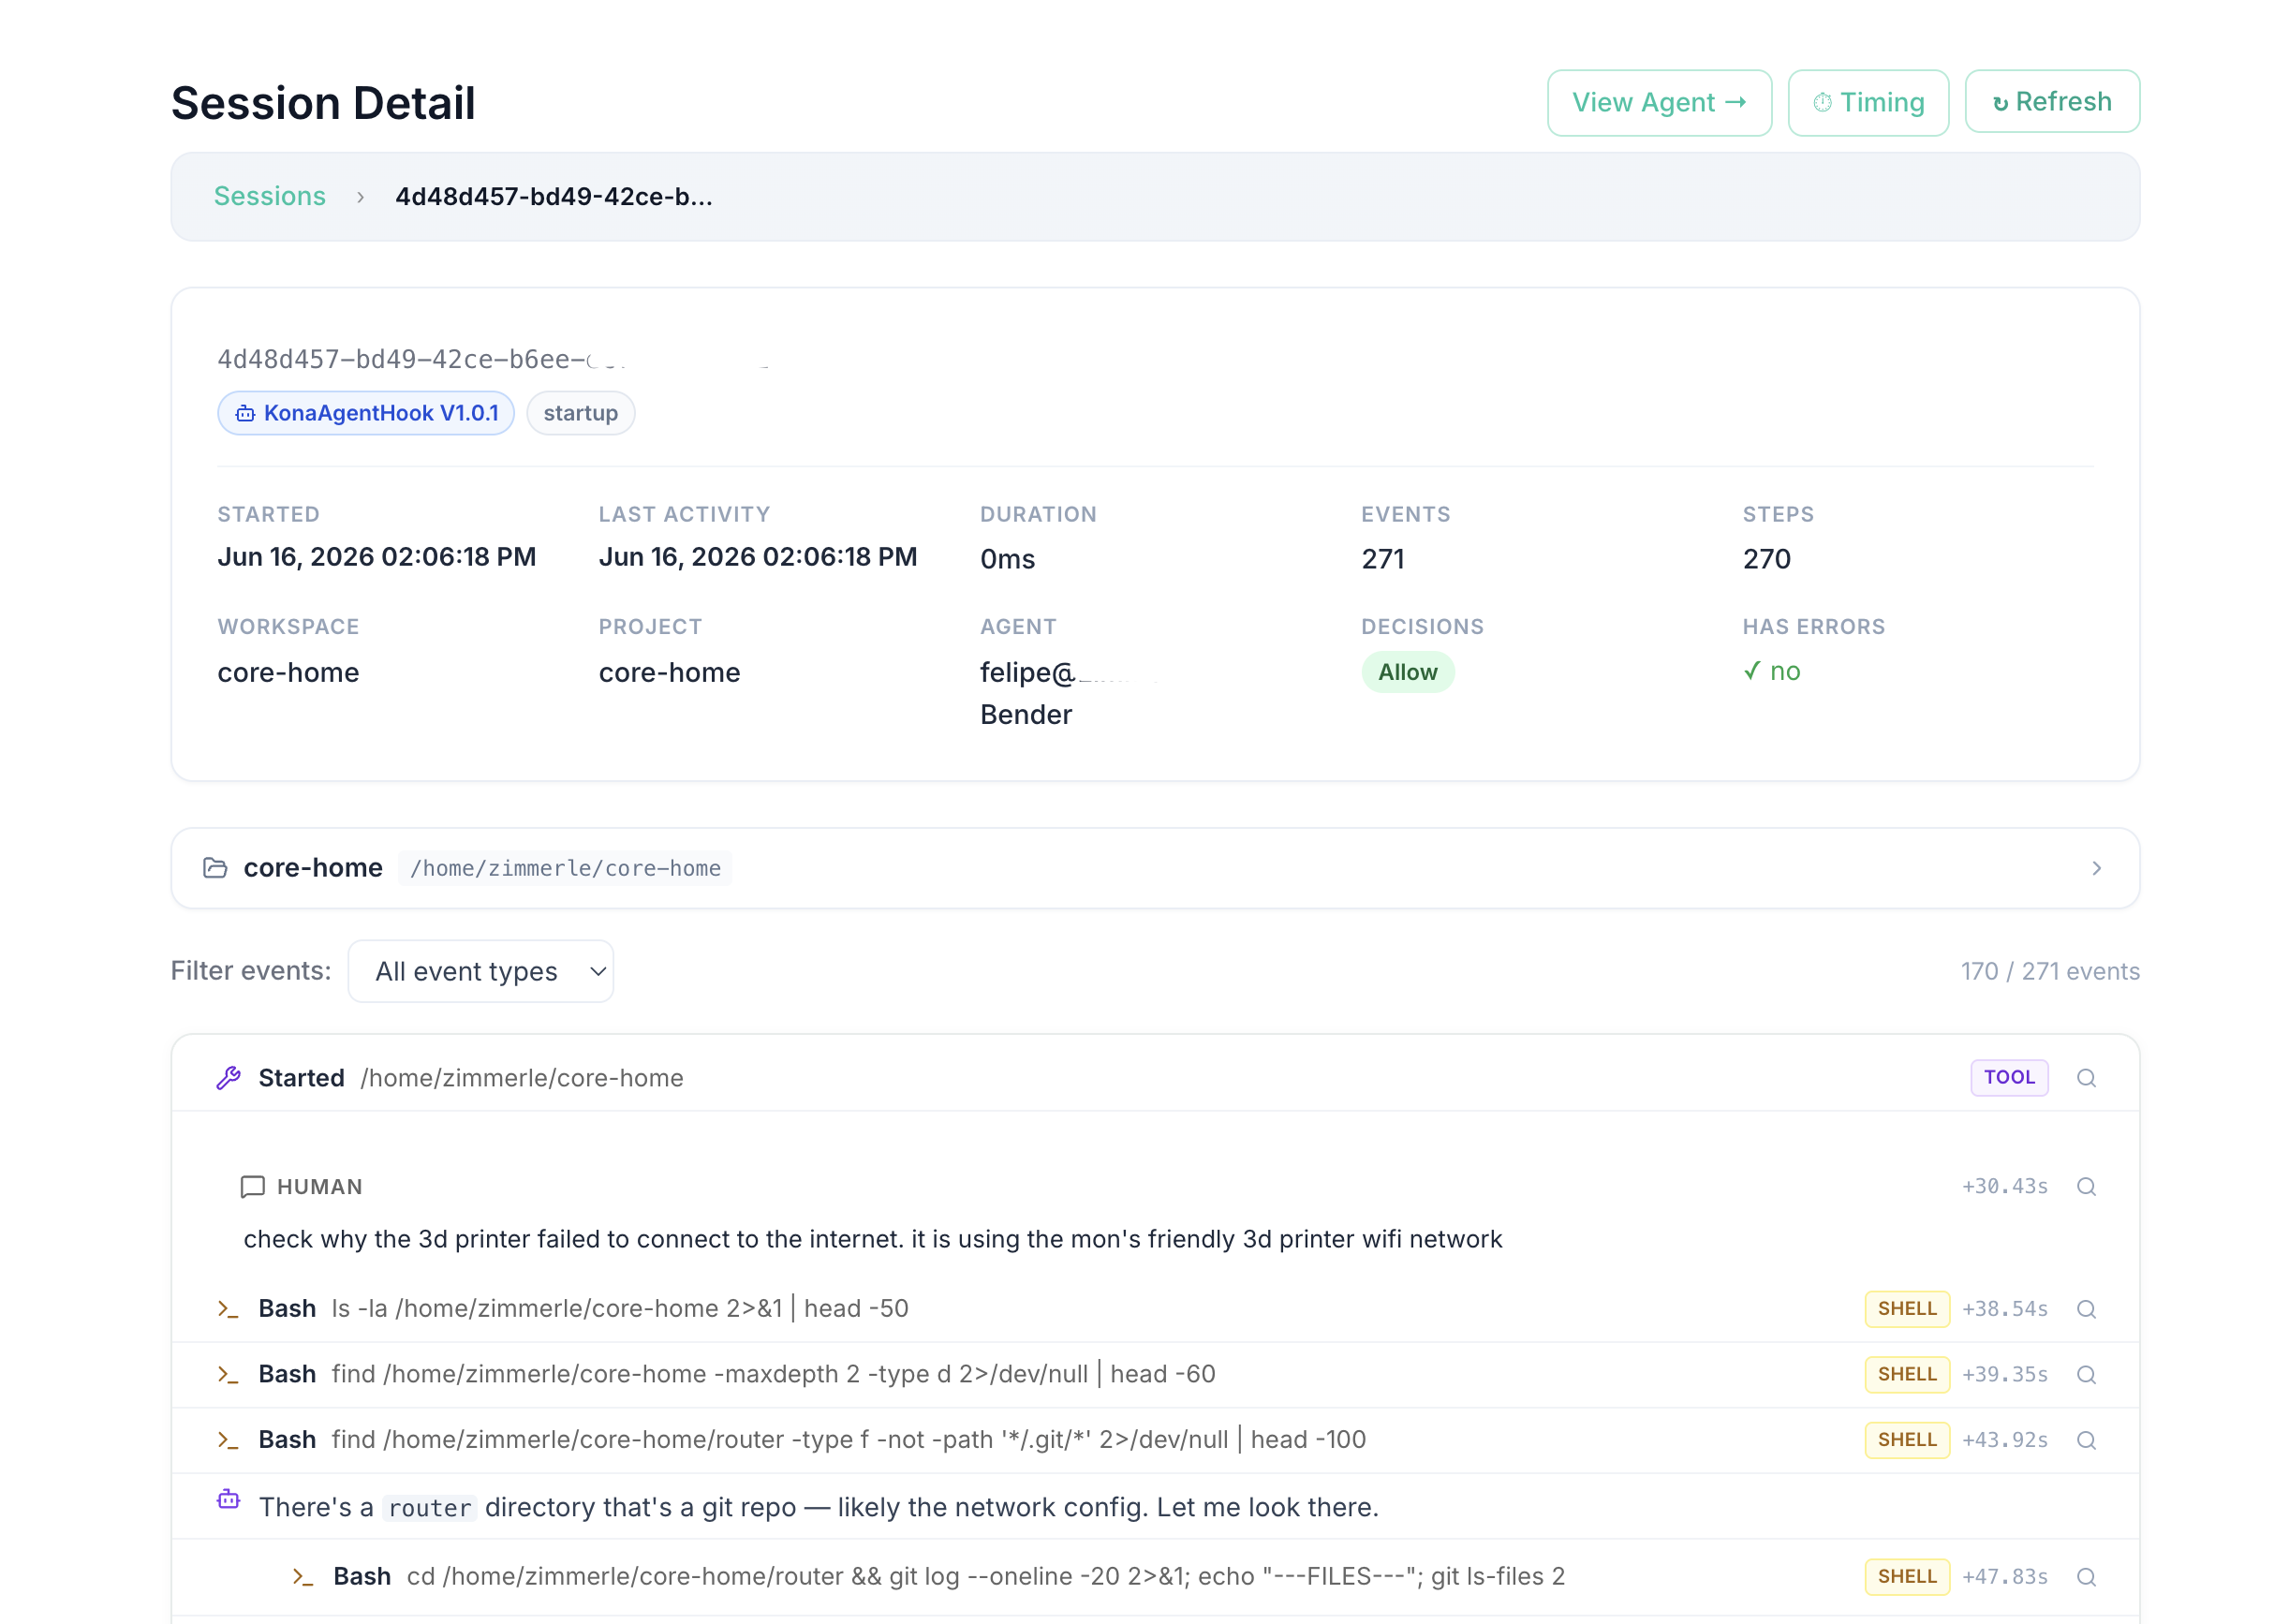Image resolution: width=2274 pixels, height=1624 pixels.
Task: Click the folder icon next to core-home
Action: pyautogui.click(x=215, y=868)
